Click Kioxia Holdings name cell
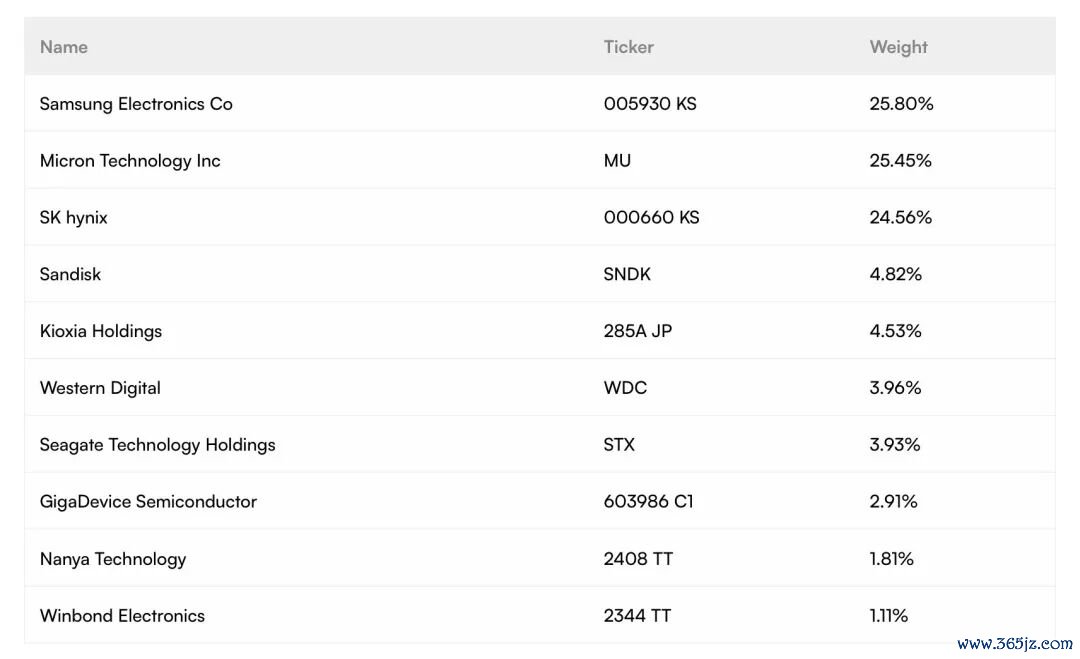This screenshot has height=659, width=1080. pos(101,331)
